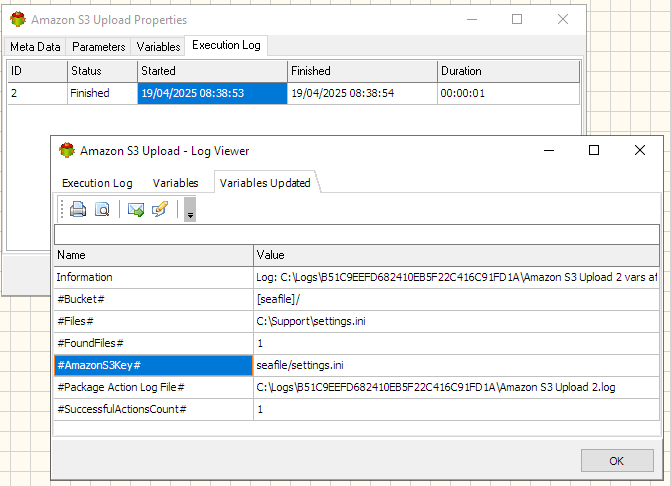Switch to Execution Log tab in Log Viewer
This screenshot has height=486, width=671.
[97, 183]
